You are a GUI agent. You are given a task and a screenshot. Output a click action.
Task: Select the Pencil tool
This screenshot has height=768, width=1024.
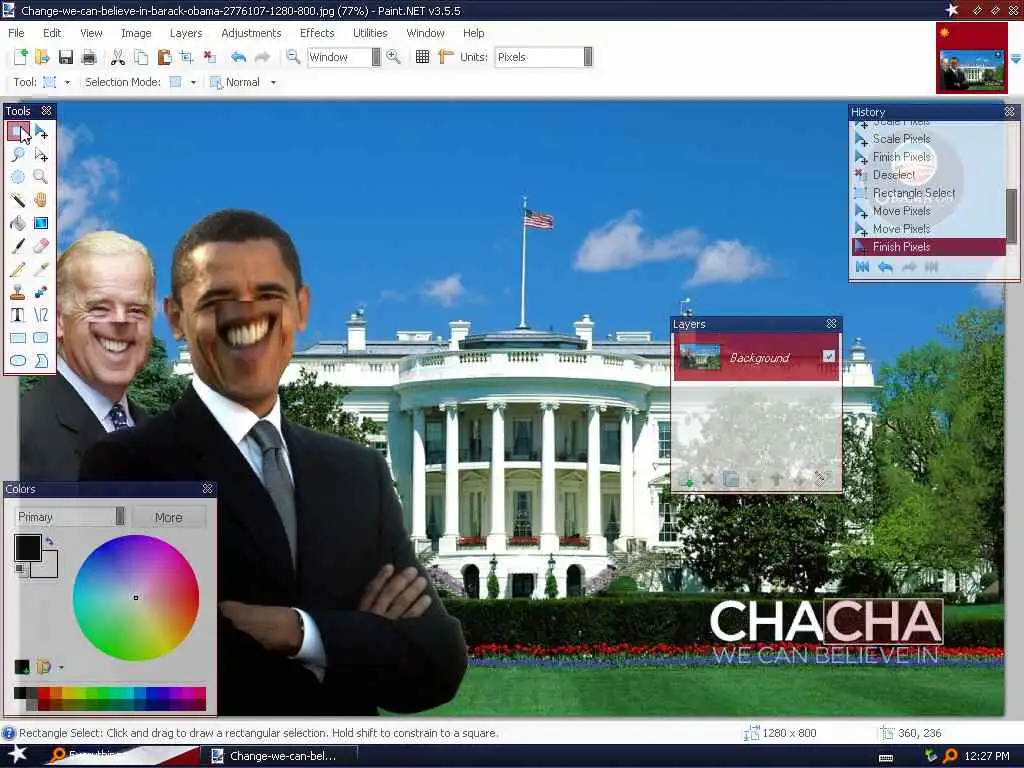[x=18, y=268]
